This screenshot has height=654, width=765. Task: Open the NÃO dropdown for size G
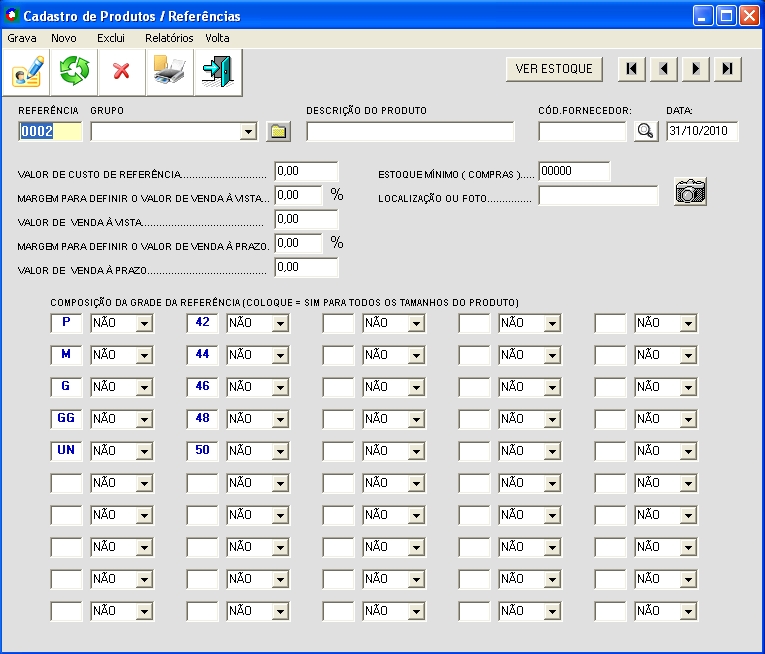point(144,387)
